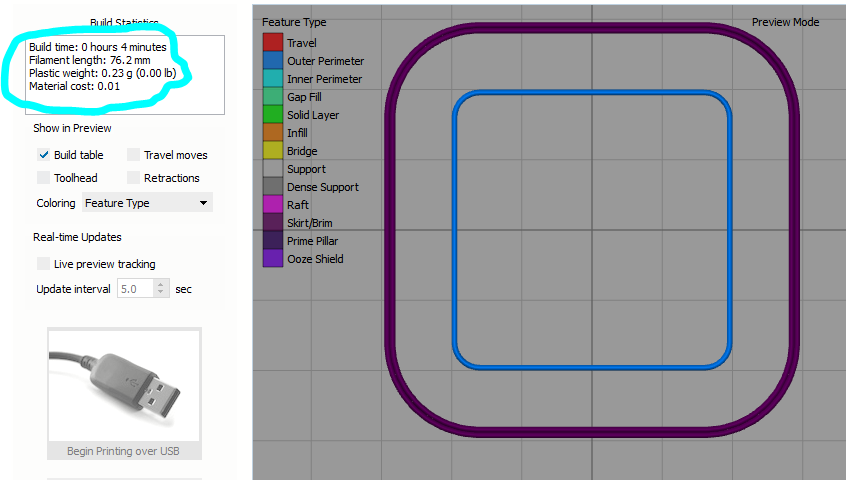This screenshot has width=846, height=480.
Task: Click the Skirt/Brim purple swatch
Action: click(x=272, y=223)
